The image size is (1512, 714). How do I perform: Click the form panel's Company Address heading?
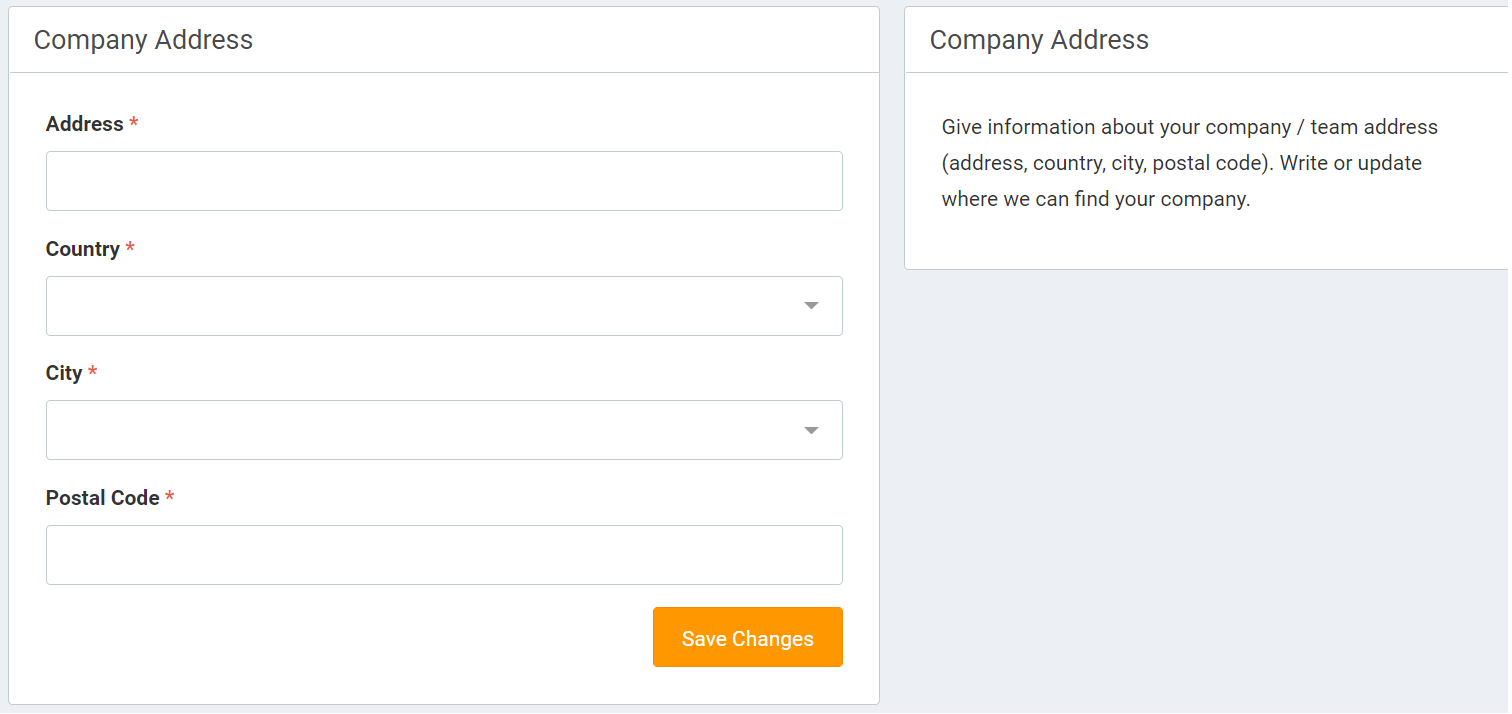point(143,40)
